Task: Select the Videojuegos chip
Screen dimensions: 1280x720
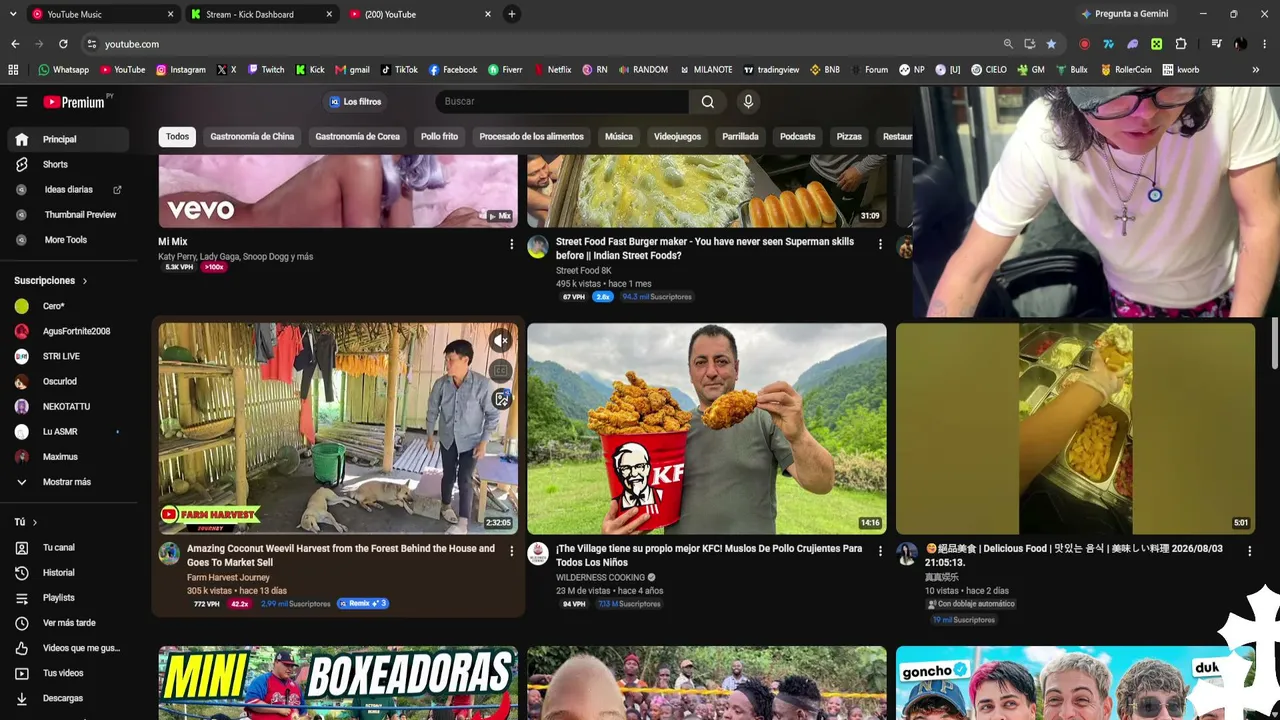Action: [677, 136]
